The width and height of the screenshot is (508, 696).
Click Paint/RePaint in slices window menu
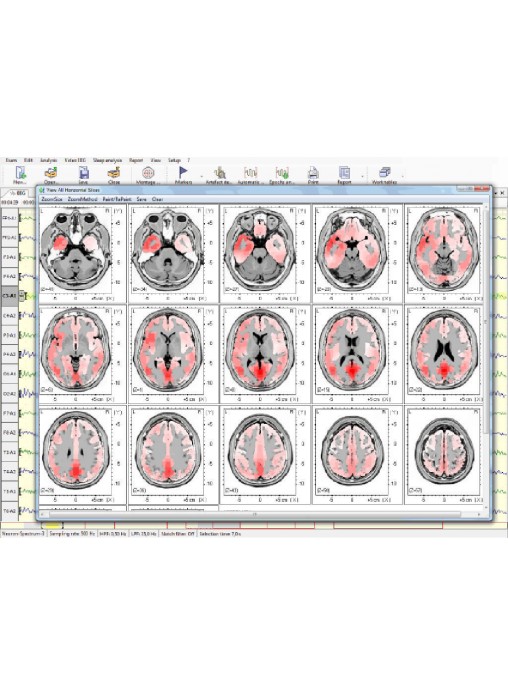coord(117,199)
